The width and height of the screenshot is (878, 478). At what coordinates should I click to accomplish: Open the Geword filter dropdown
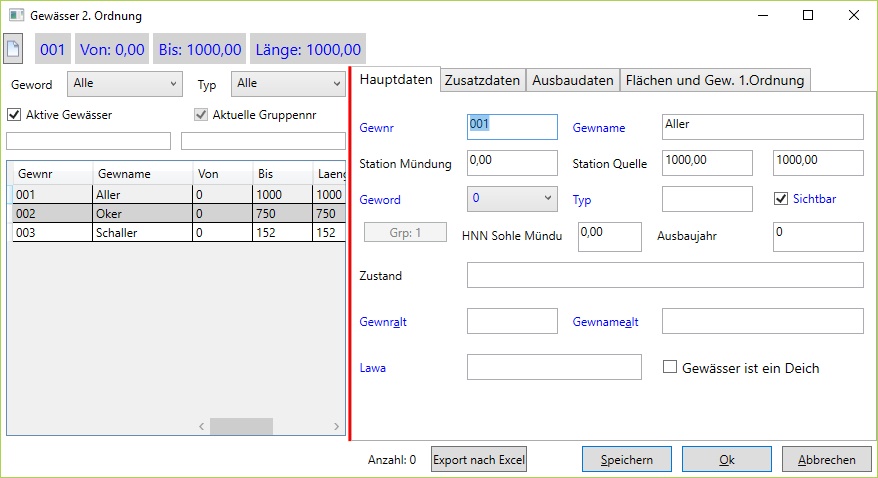pyautogui.click(x=125, y=84)
